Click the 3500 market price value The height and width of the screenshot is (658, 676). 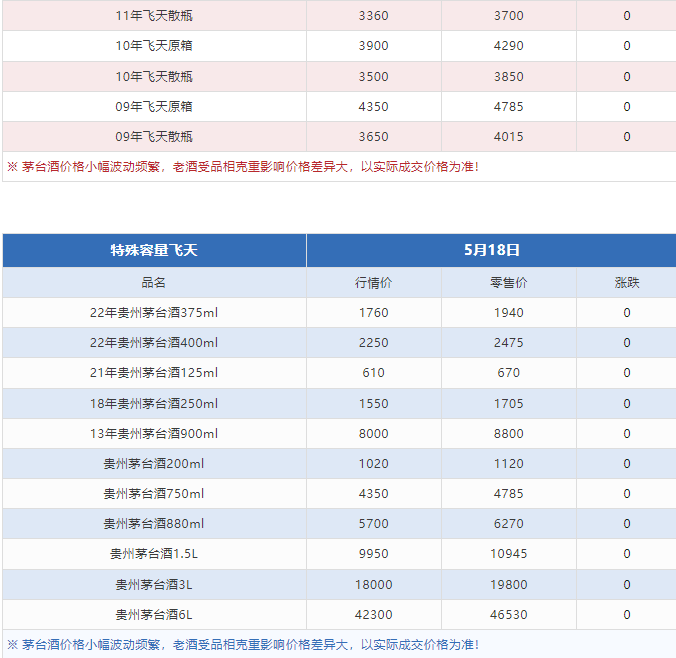[373, 77]
